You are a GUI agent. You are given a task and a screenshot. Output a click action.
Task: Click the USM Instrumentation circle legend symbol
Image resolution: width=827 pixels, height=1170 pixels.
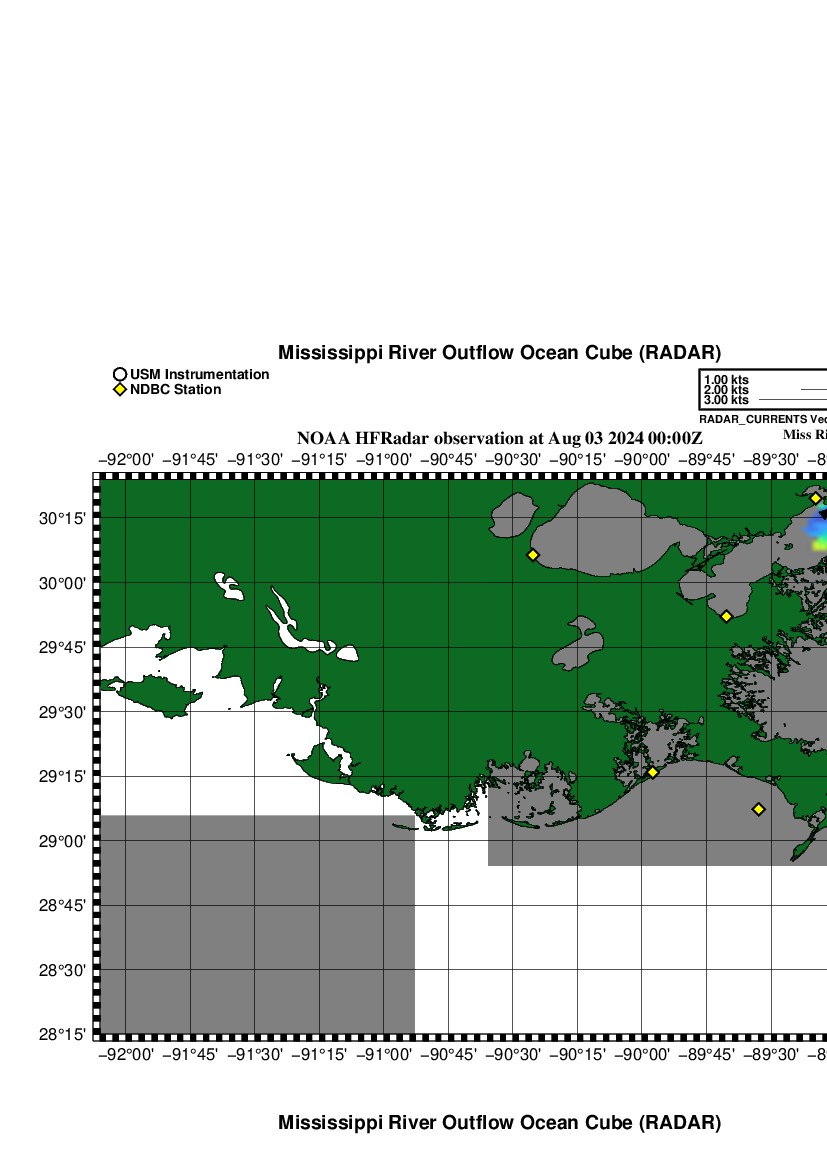[120, 375]
